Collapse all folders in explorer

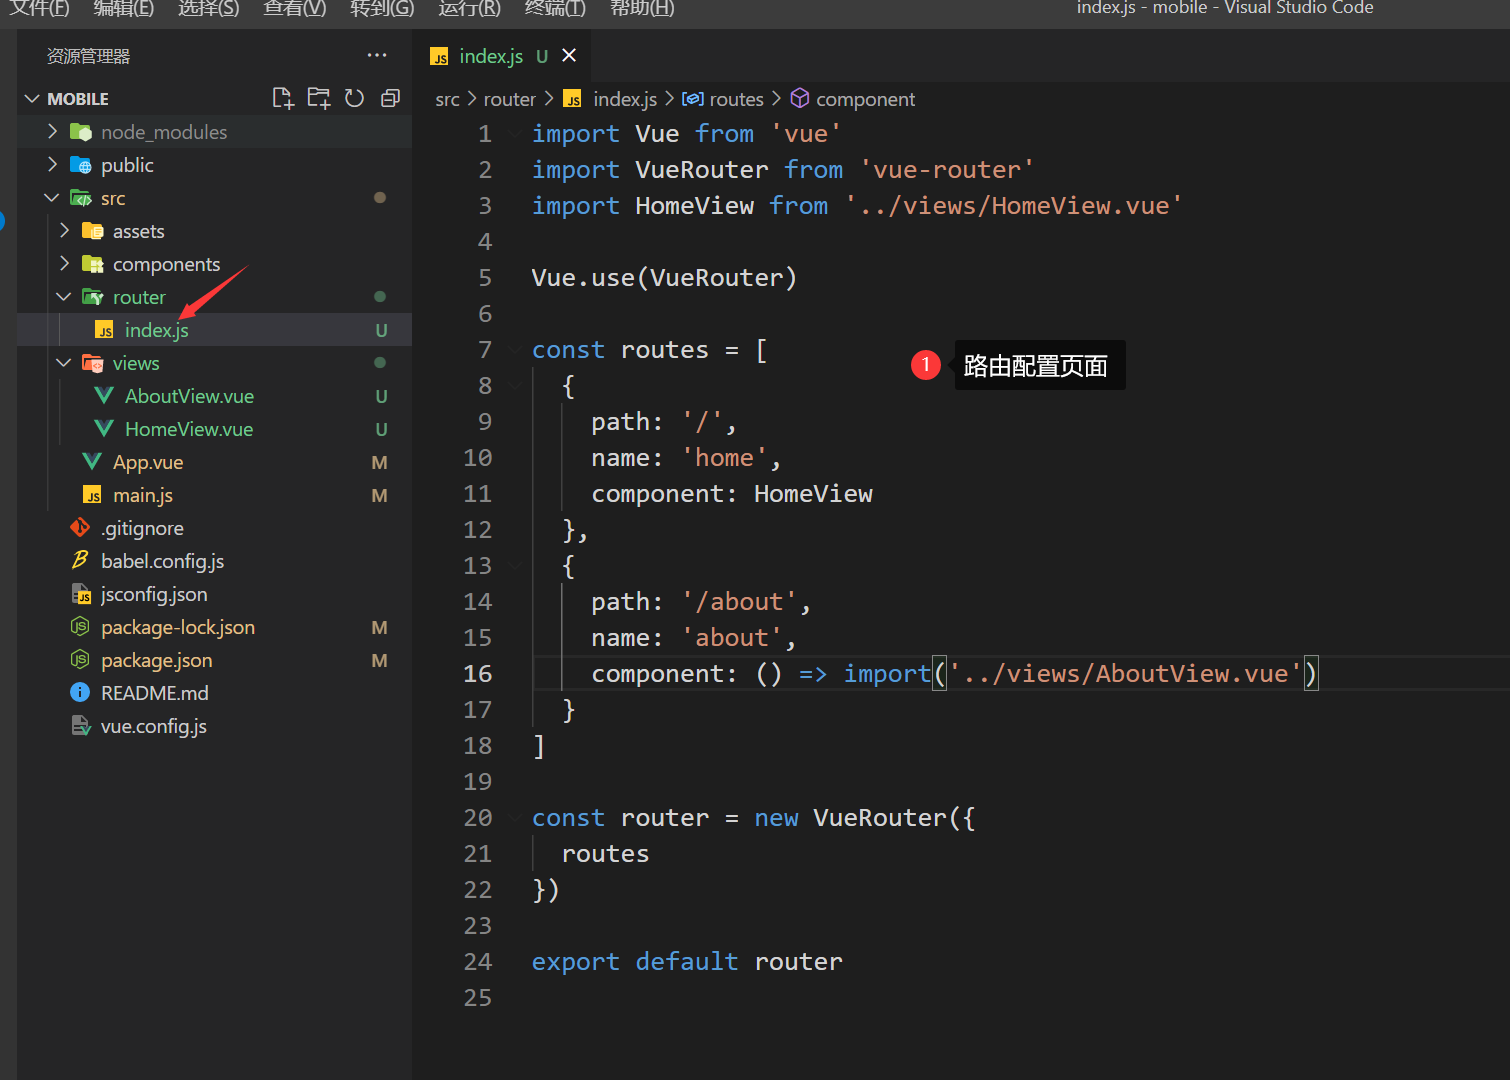pyautogui.click(x=390, y=98)
